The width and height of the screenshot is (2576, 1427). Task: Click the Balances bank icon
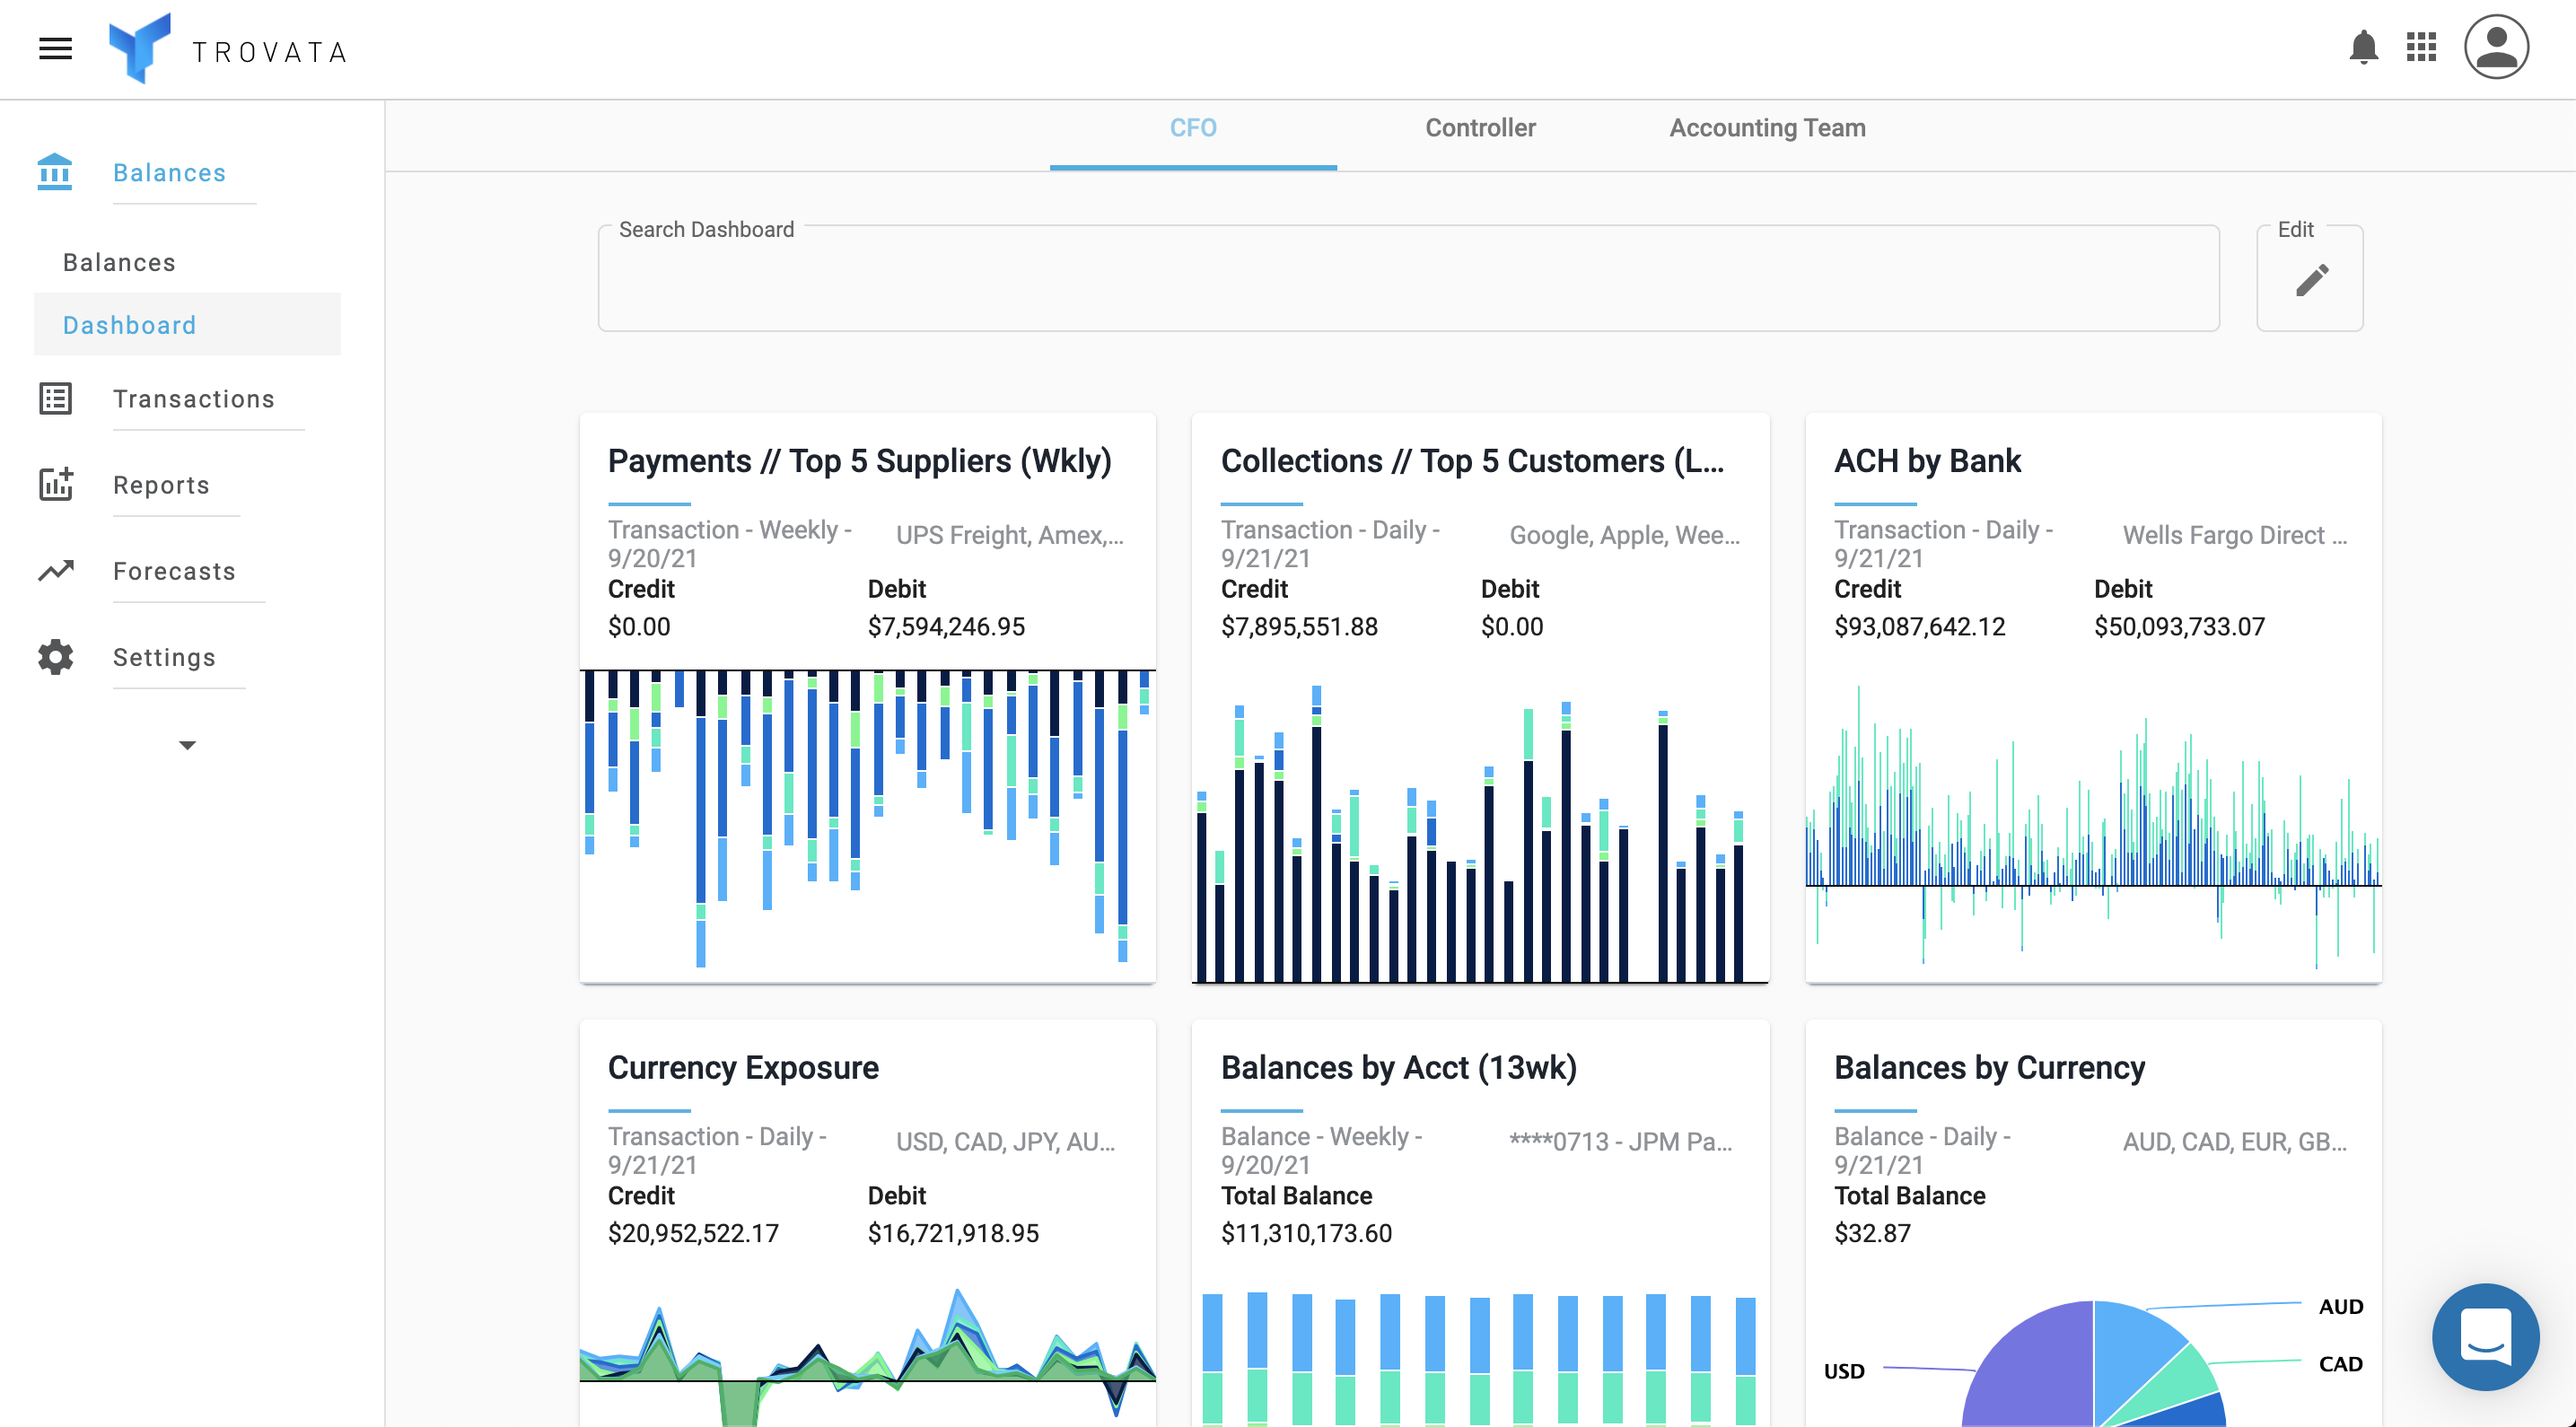[55, 172]
